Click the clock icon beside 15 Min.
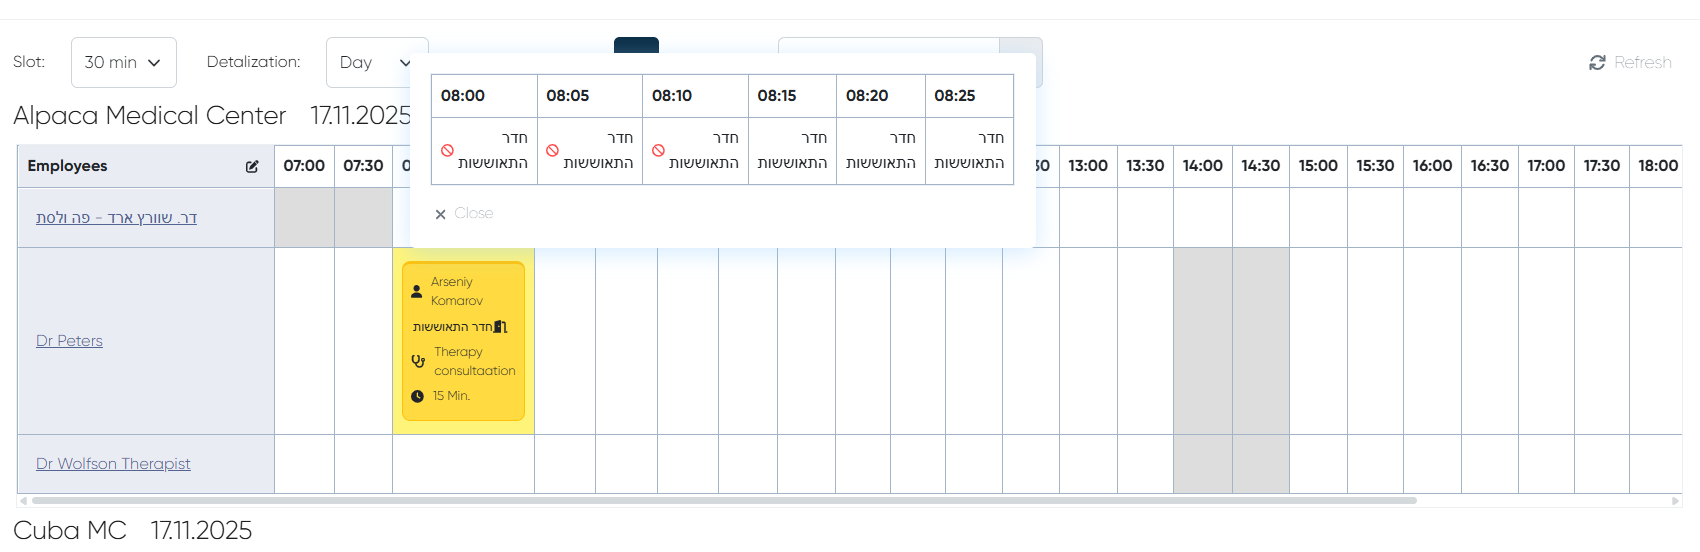 click(418, 396)
